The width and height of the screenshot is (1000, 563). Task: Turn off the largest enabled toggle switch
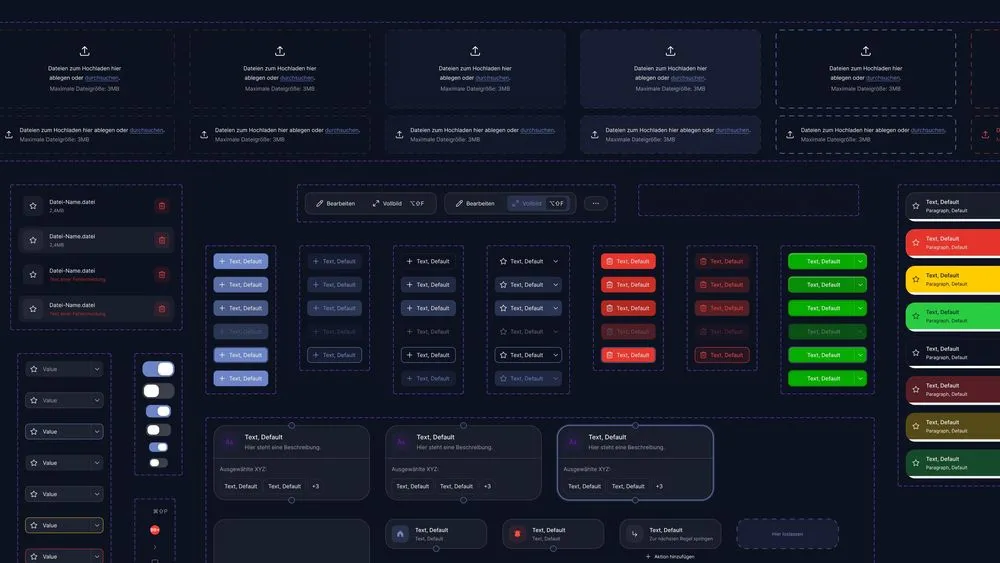tap(158, 369)
